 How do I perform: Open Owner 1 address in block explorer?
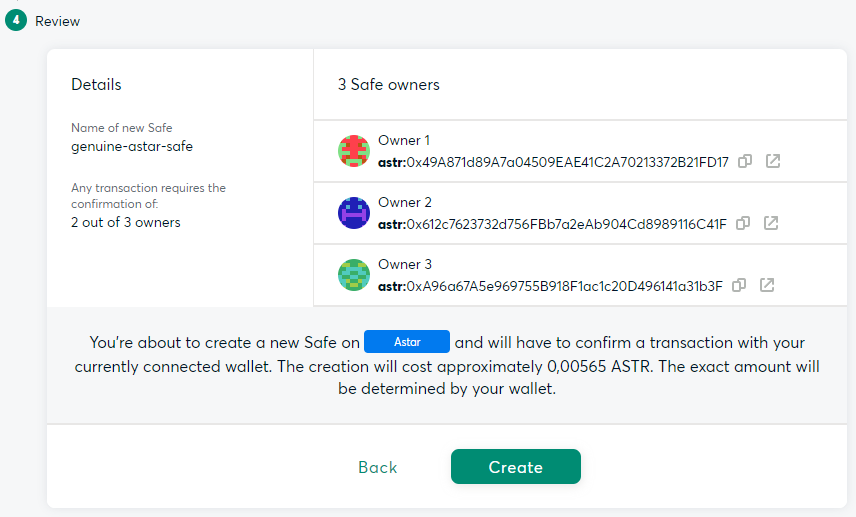click(x=773, y=161)
